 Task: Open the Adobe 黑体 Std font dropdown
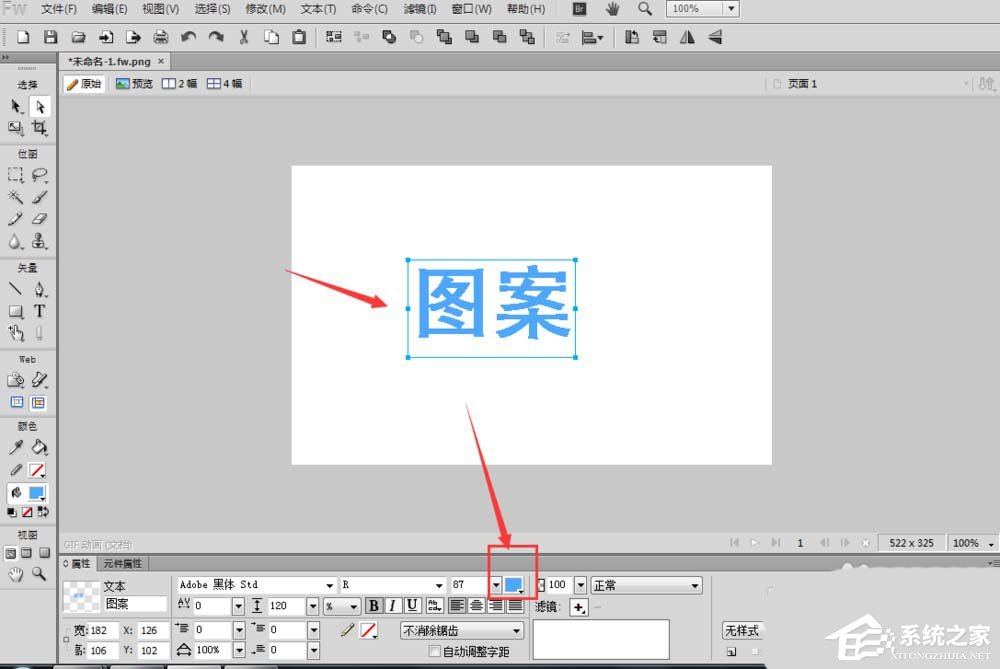point(327,584)
